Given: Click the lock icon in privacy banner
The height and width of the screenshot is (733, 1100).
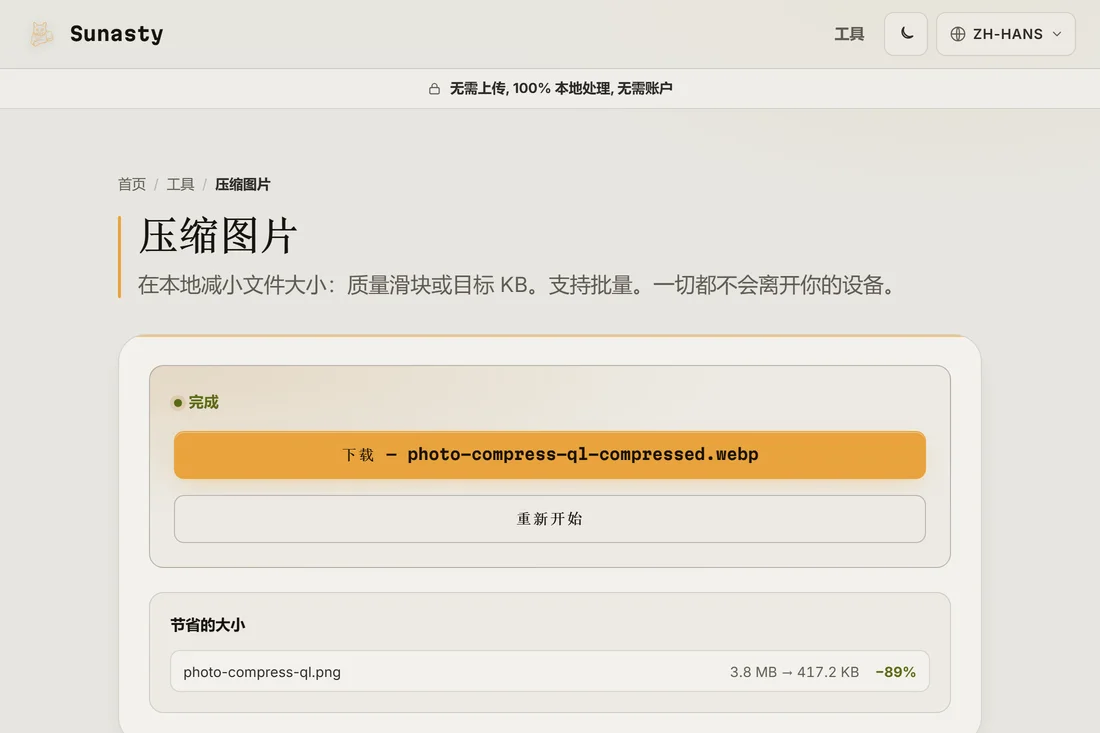Looking at the screenshot, I should [x=434, y=88].
